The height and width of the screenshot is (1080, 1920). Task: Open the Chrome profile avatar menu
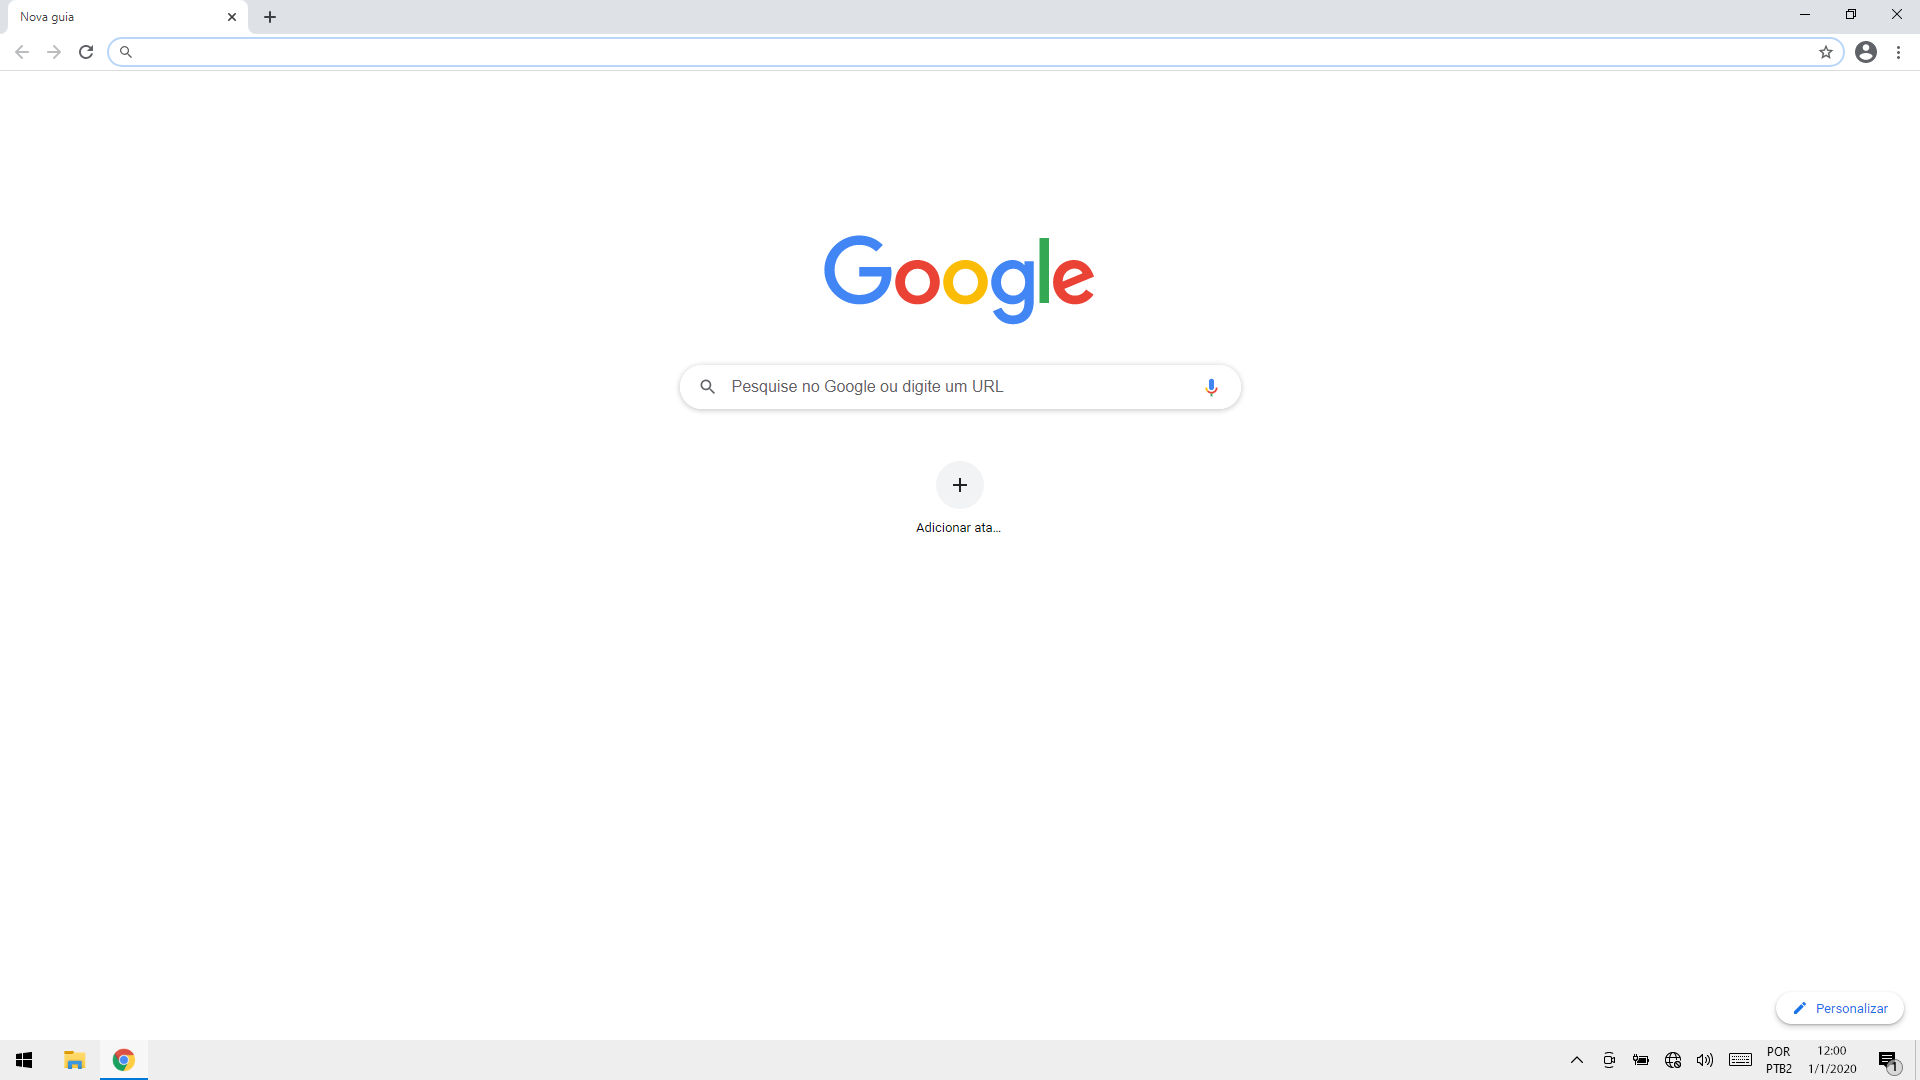pyautogui.click(x=1866, y=52)
